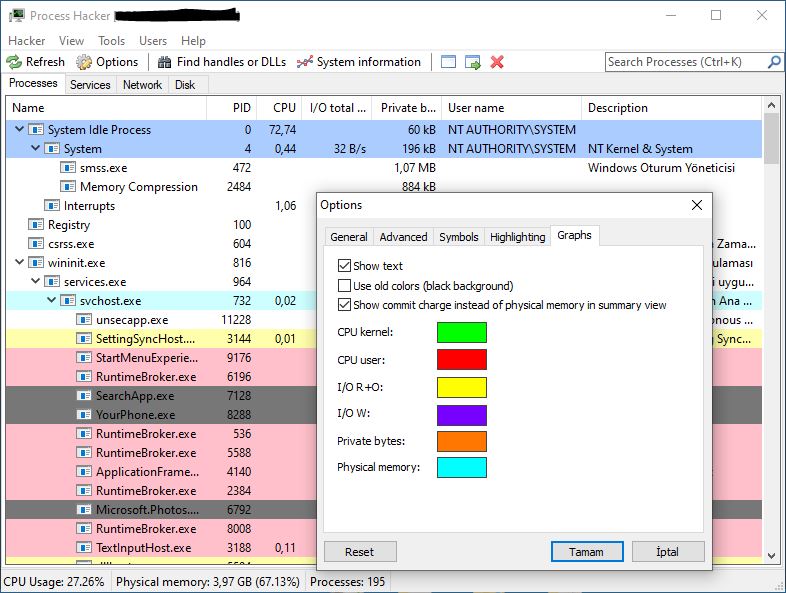Toggle the Show text checkbox
This screenshot has height=593, width=786.
[344, 266]
